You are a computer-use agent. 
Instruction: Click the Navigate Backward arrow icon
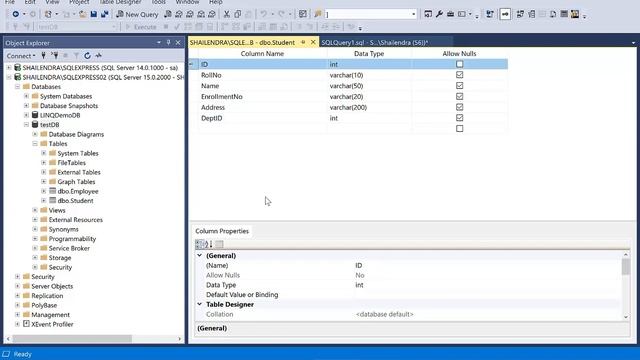16,14
